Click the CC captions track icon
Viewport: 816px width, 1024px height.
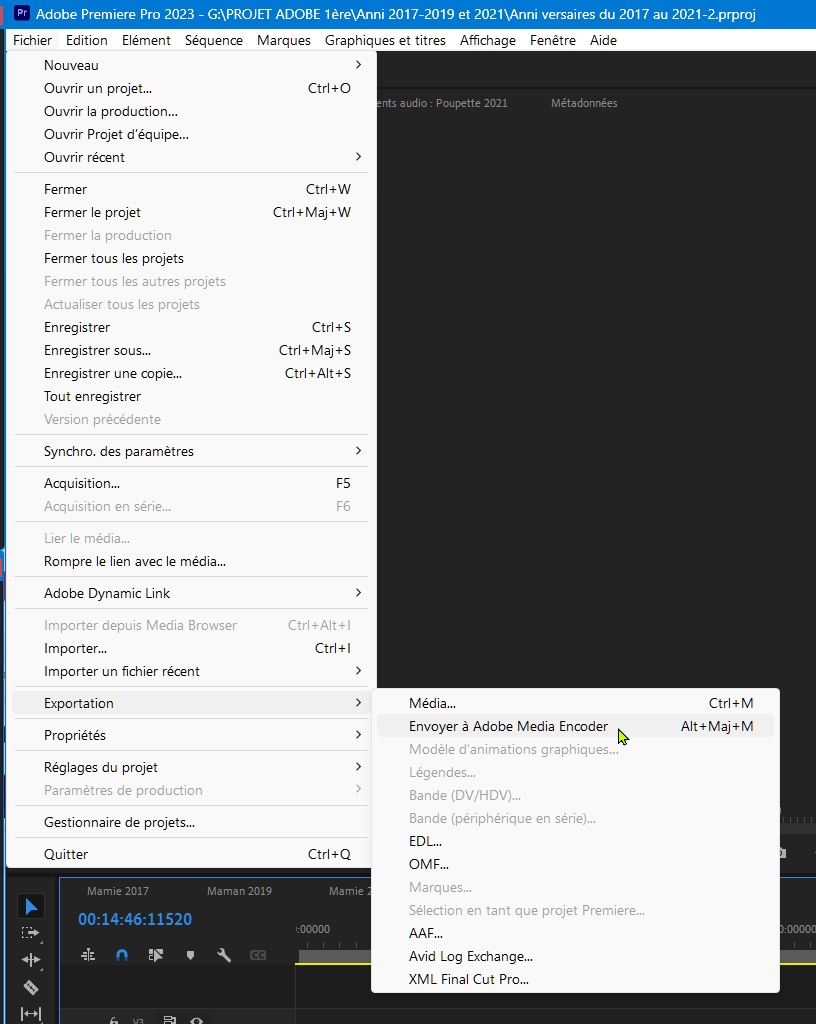tap(258, 955)
